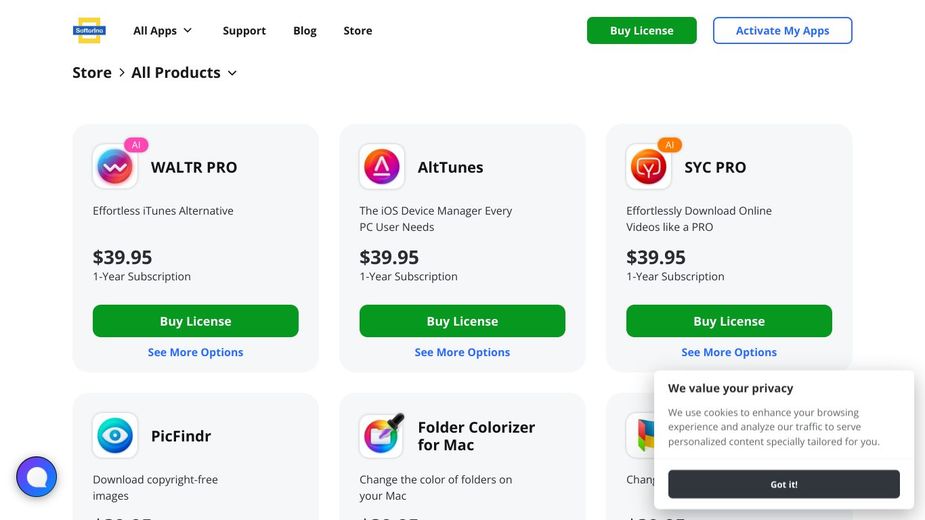Viewport: 925px width, 520px height.
Task: Open the Store menu item
Action: 357,31
